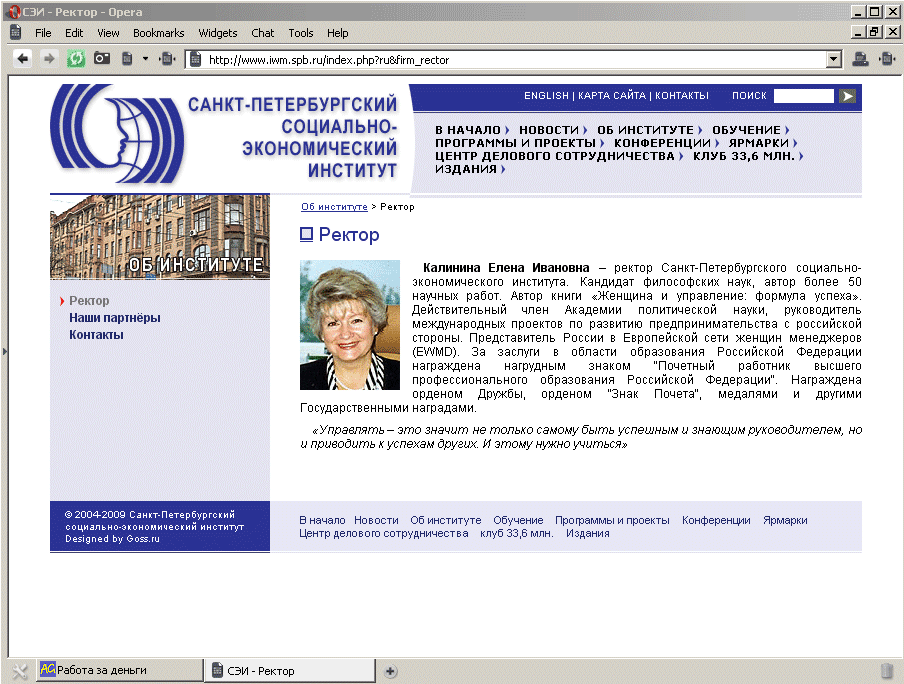Switch to the Работа за деньги tab
The image size is (904, 684).
coord(120,670)
